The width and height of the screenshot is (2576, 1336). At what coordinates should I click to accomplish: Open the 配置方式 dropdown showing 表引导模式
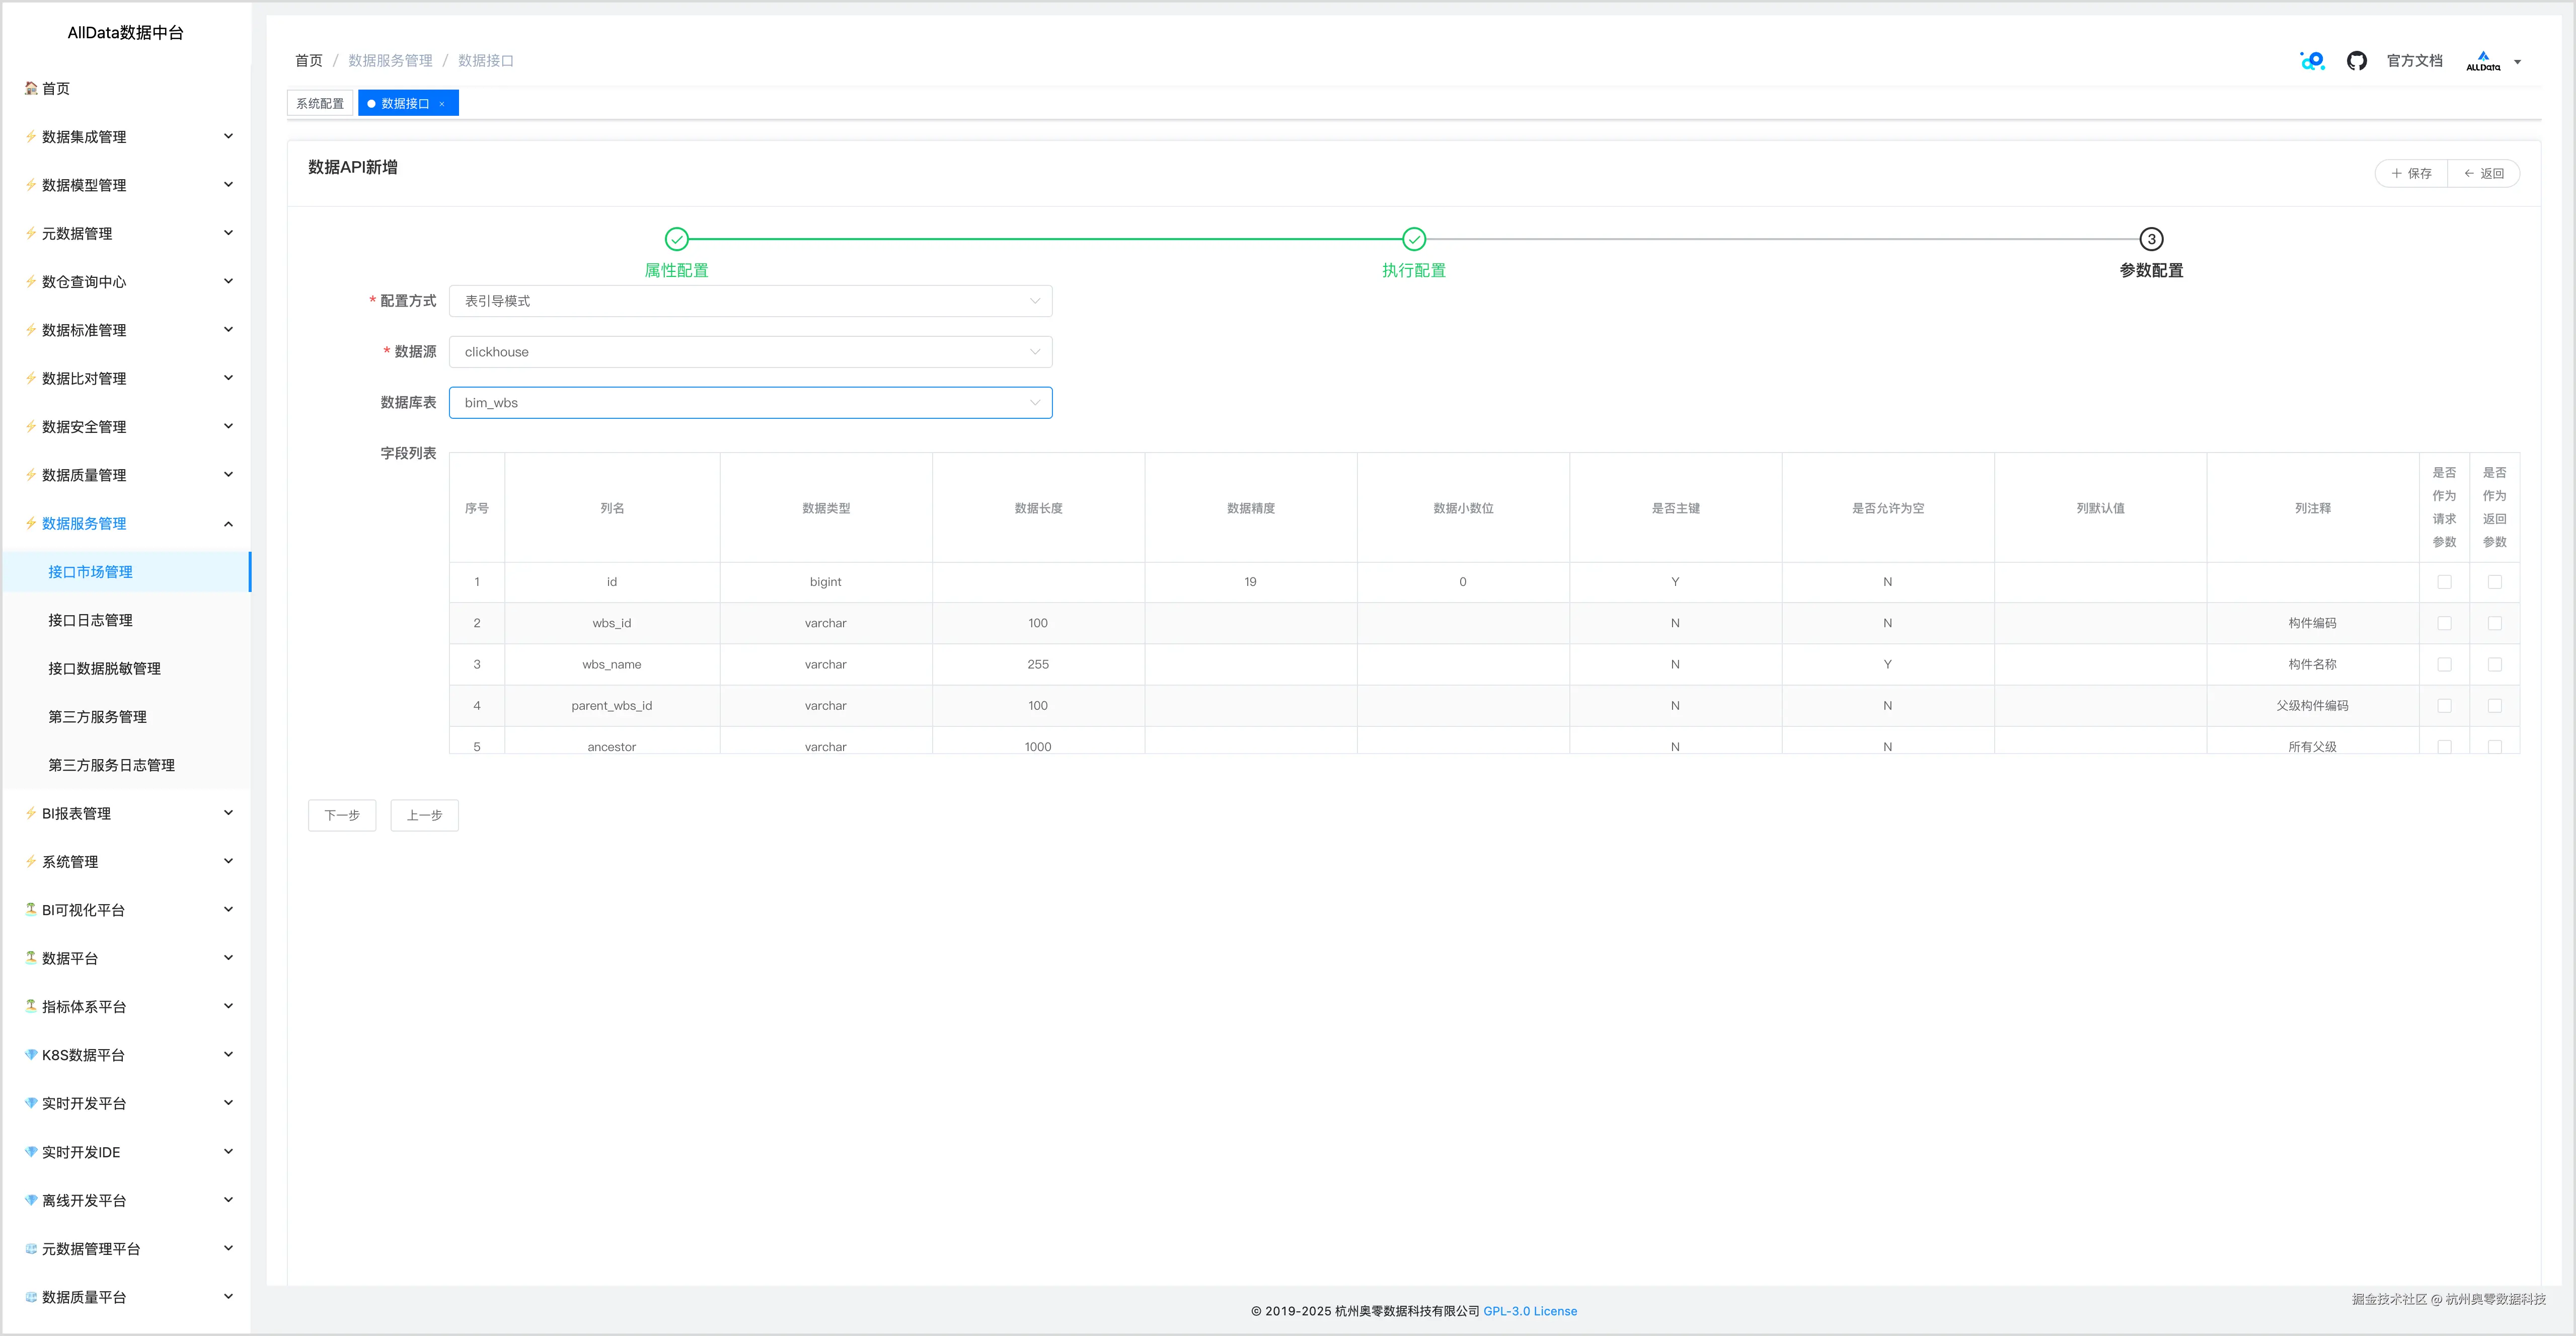[750, 301]
